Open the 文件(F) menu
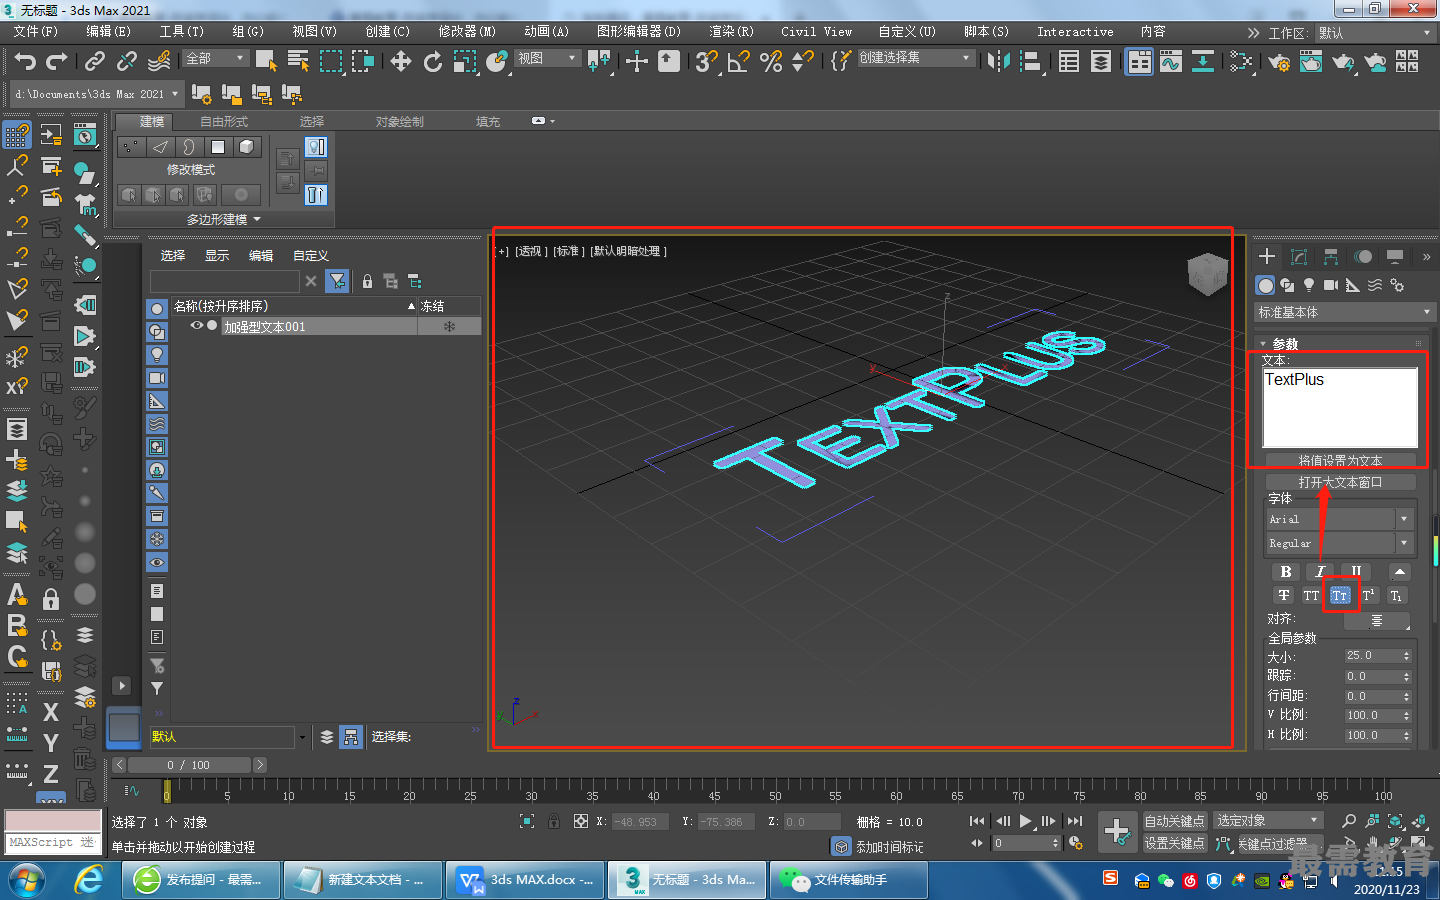 point(36,32)
